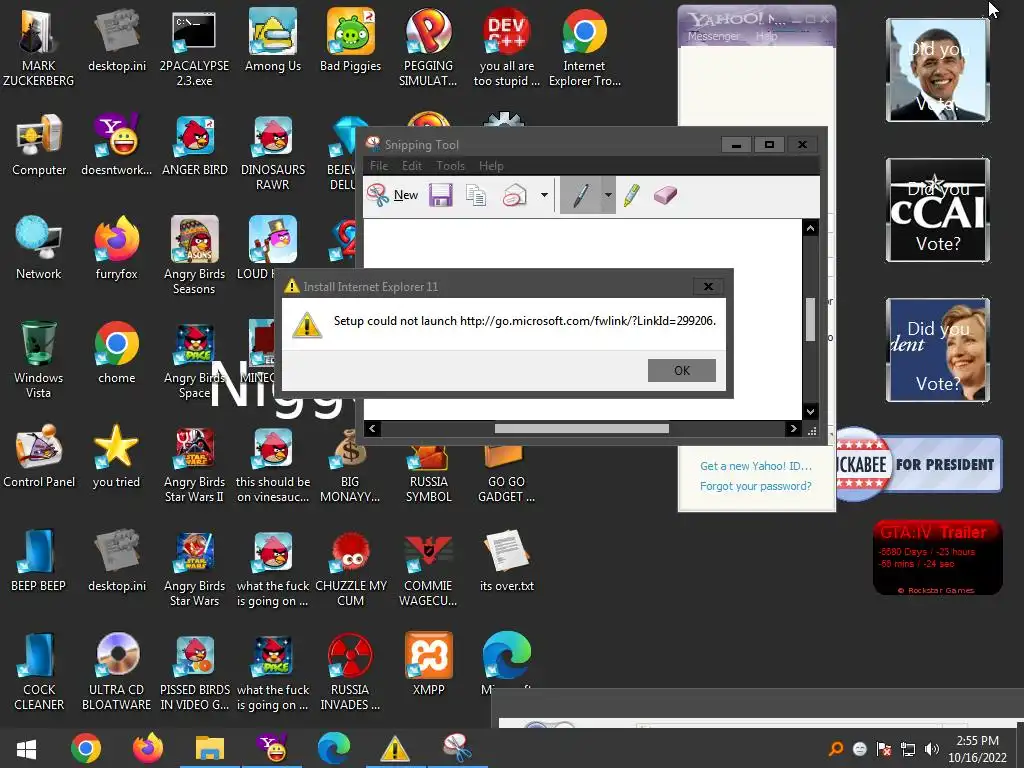Open the Windows Start button

pos(26,748)
